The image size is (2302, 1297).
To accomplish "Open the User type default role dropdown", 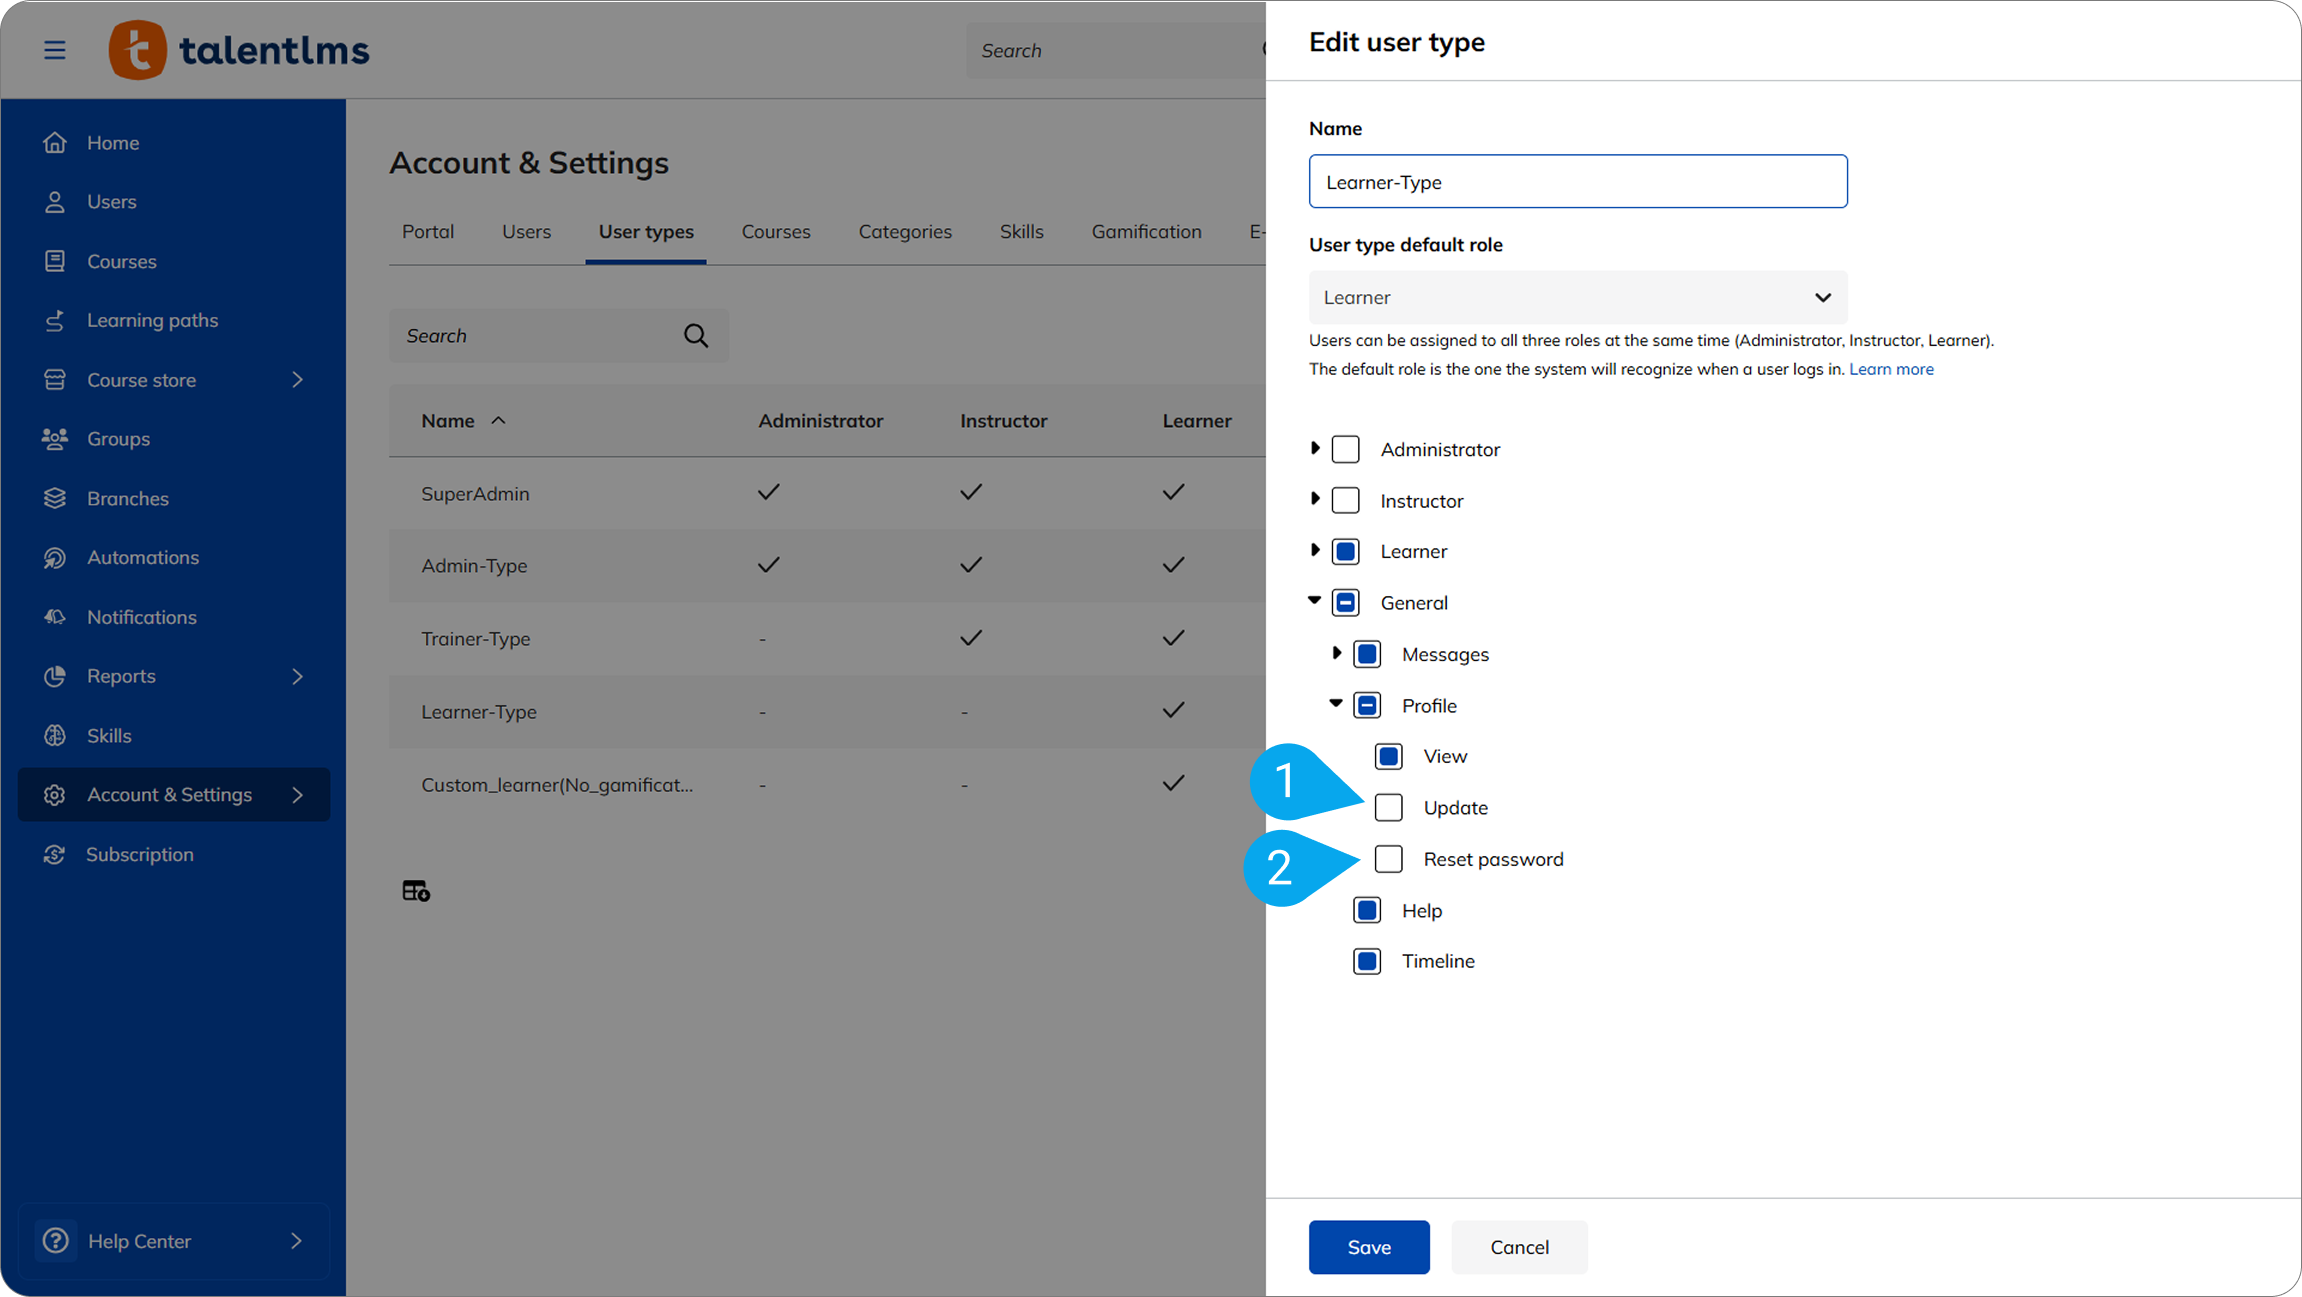I will (1577, 298).
